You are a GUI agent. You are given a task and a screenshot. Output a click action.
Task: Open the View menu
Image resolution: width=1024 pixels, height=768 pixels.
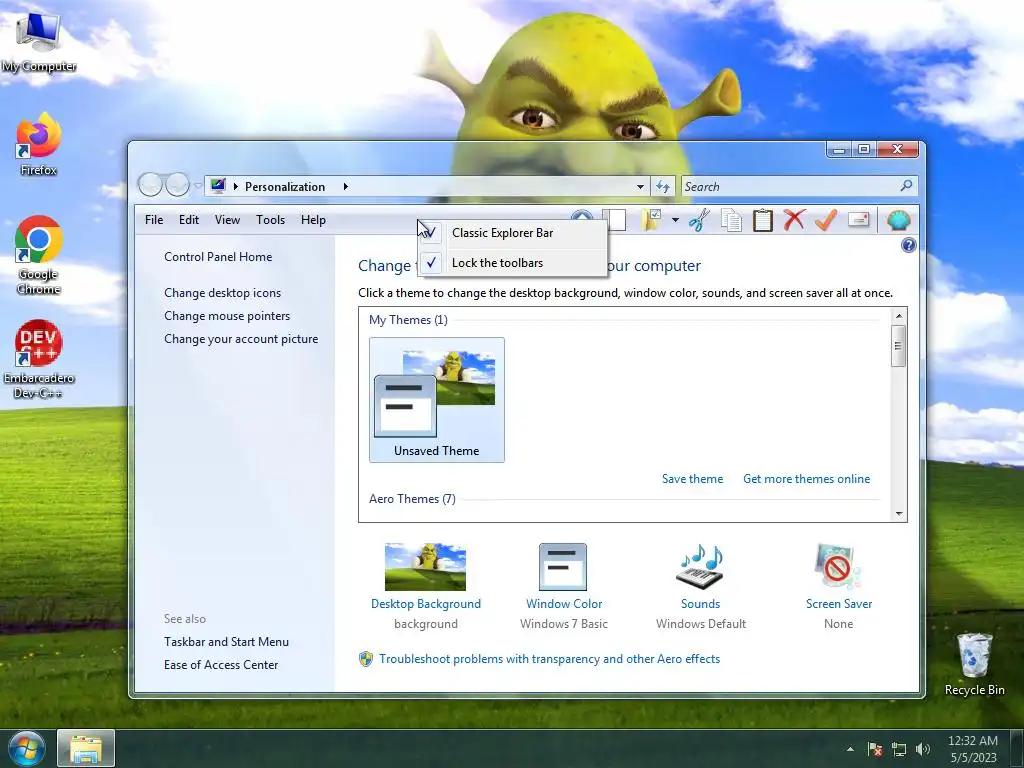click(227, 220)
